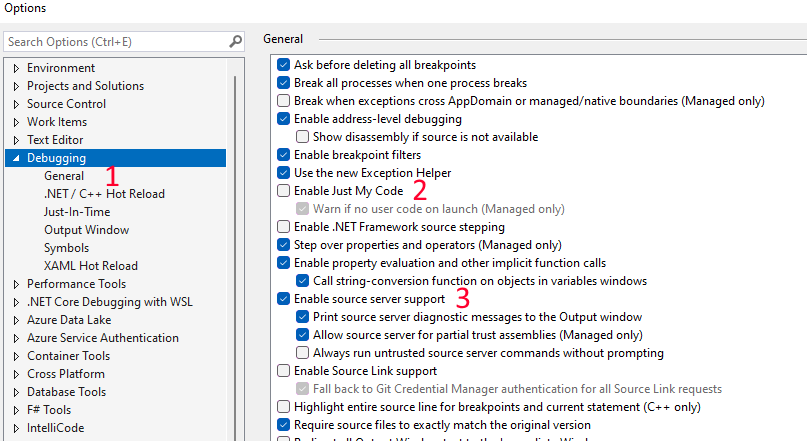Collapse the Debugging node

coord(16,158)
